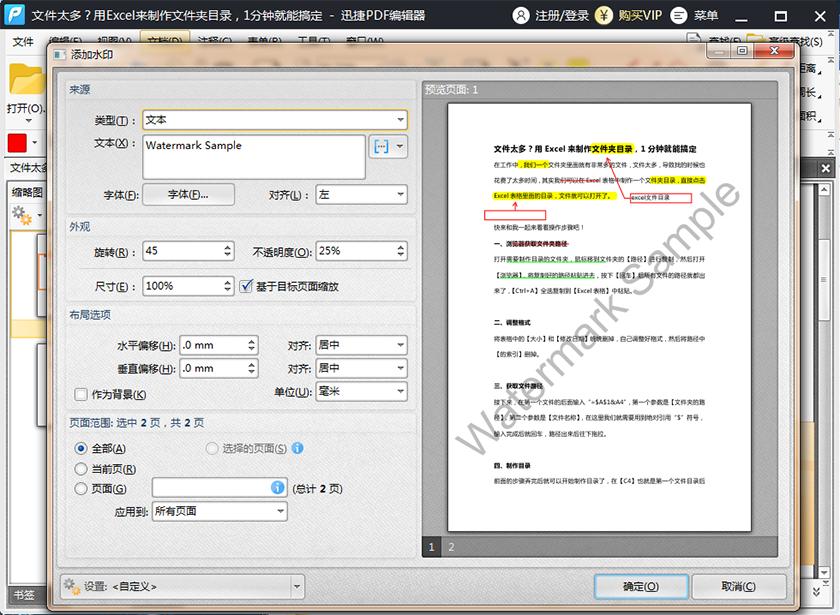Click the macro bracket icon next to text field

(382, 147)
